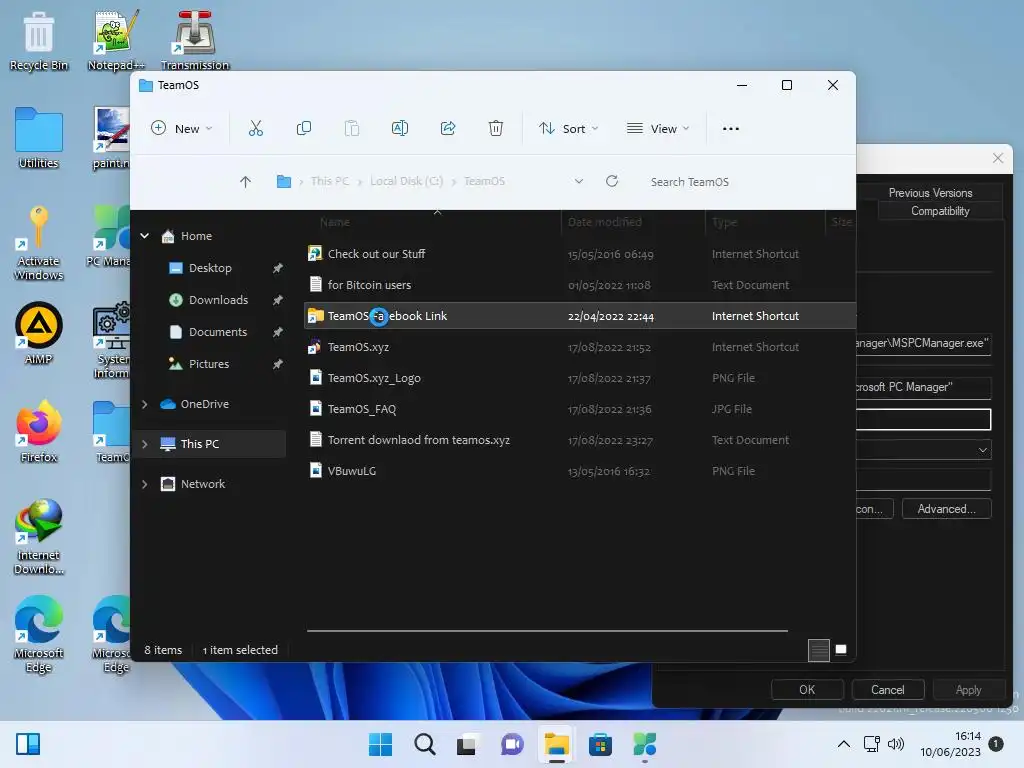Open the See more three-dots menu
This screenshot has width=1024, height=768.
(731, 129)
